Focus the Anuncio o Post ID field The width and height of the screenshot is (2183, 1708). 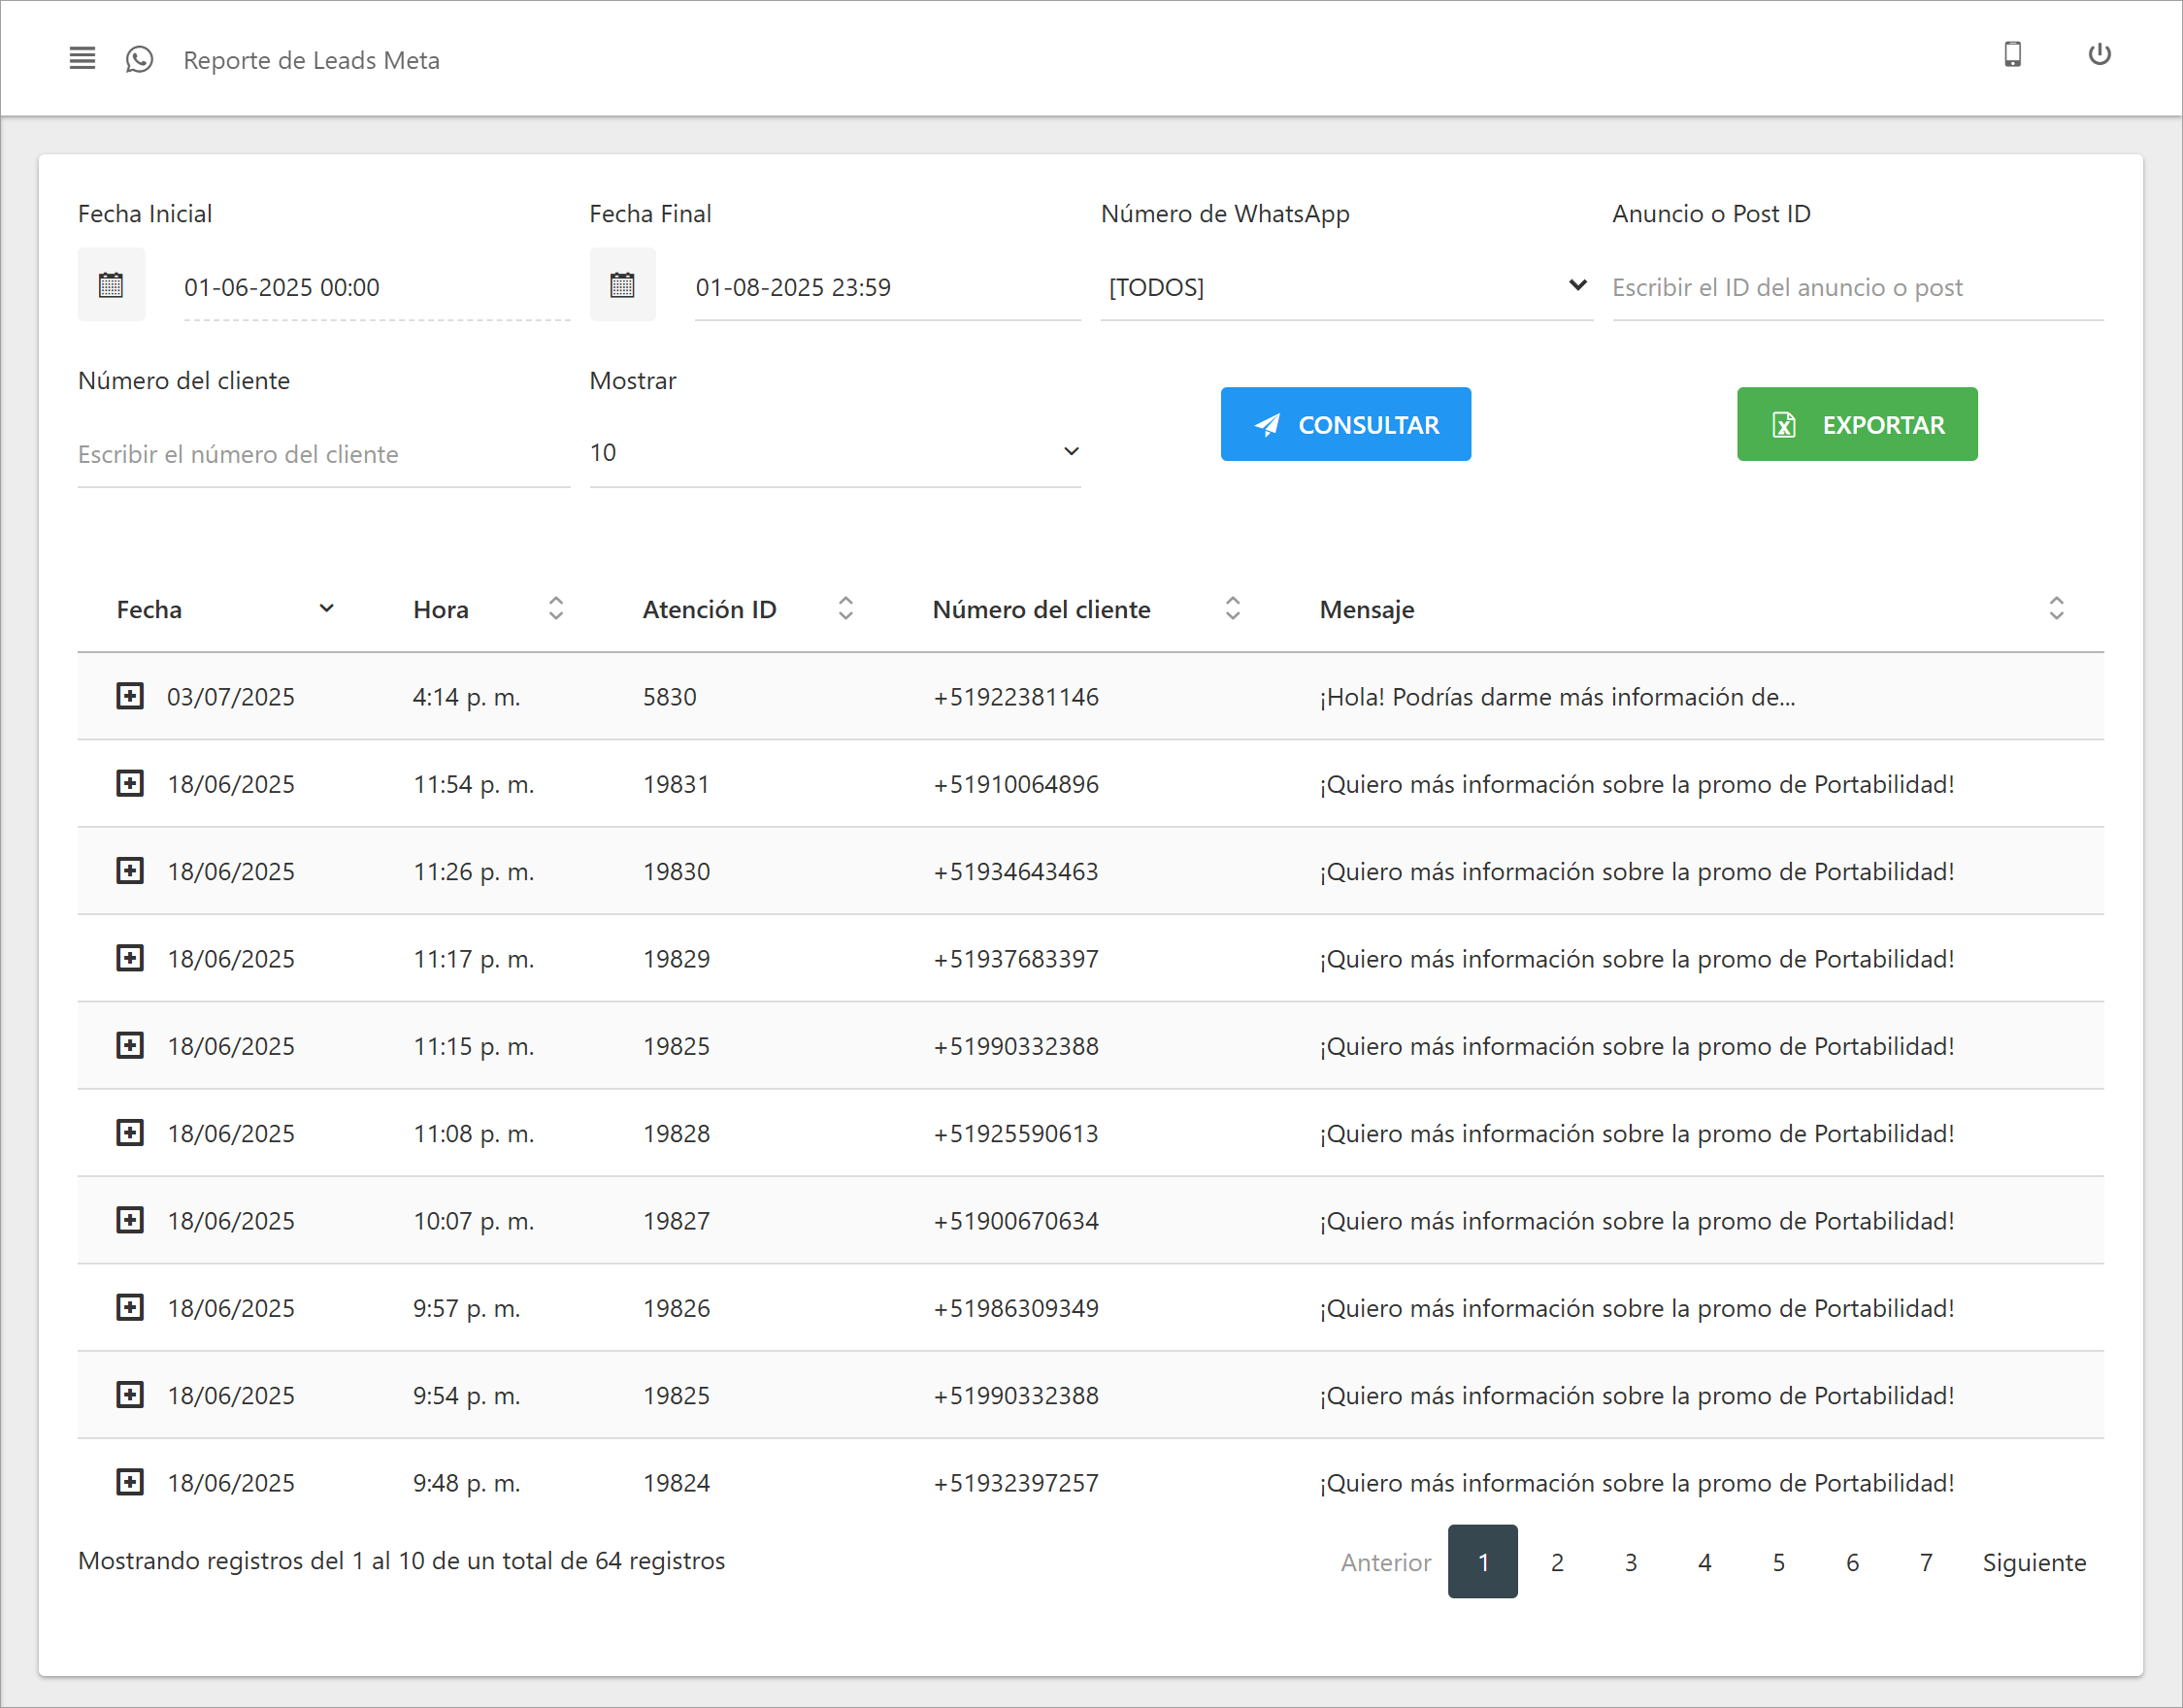click(1856, 288)
